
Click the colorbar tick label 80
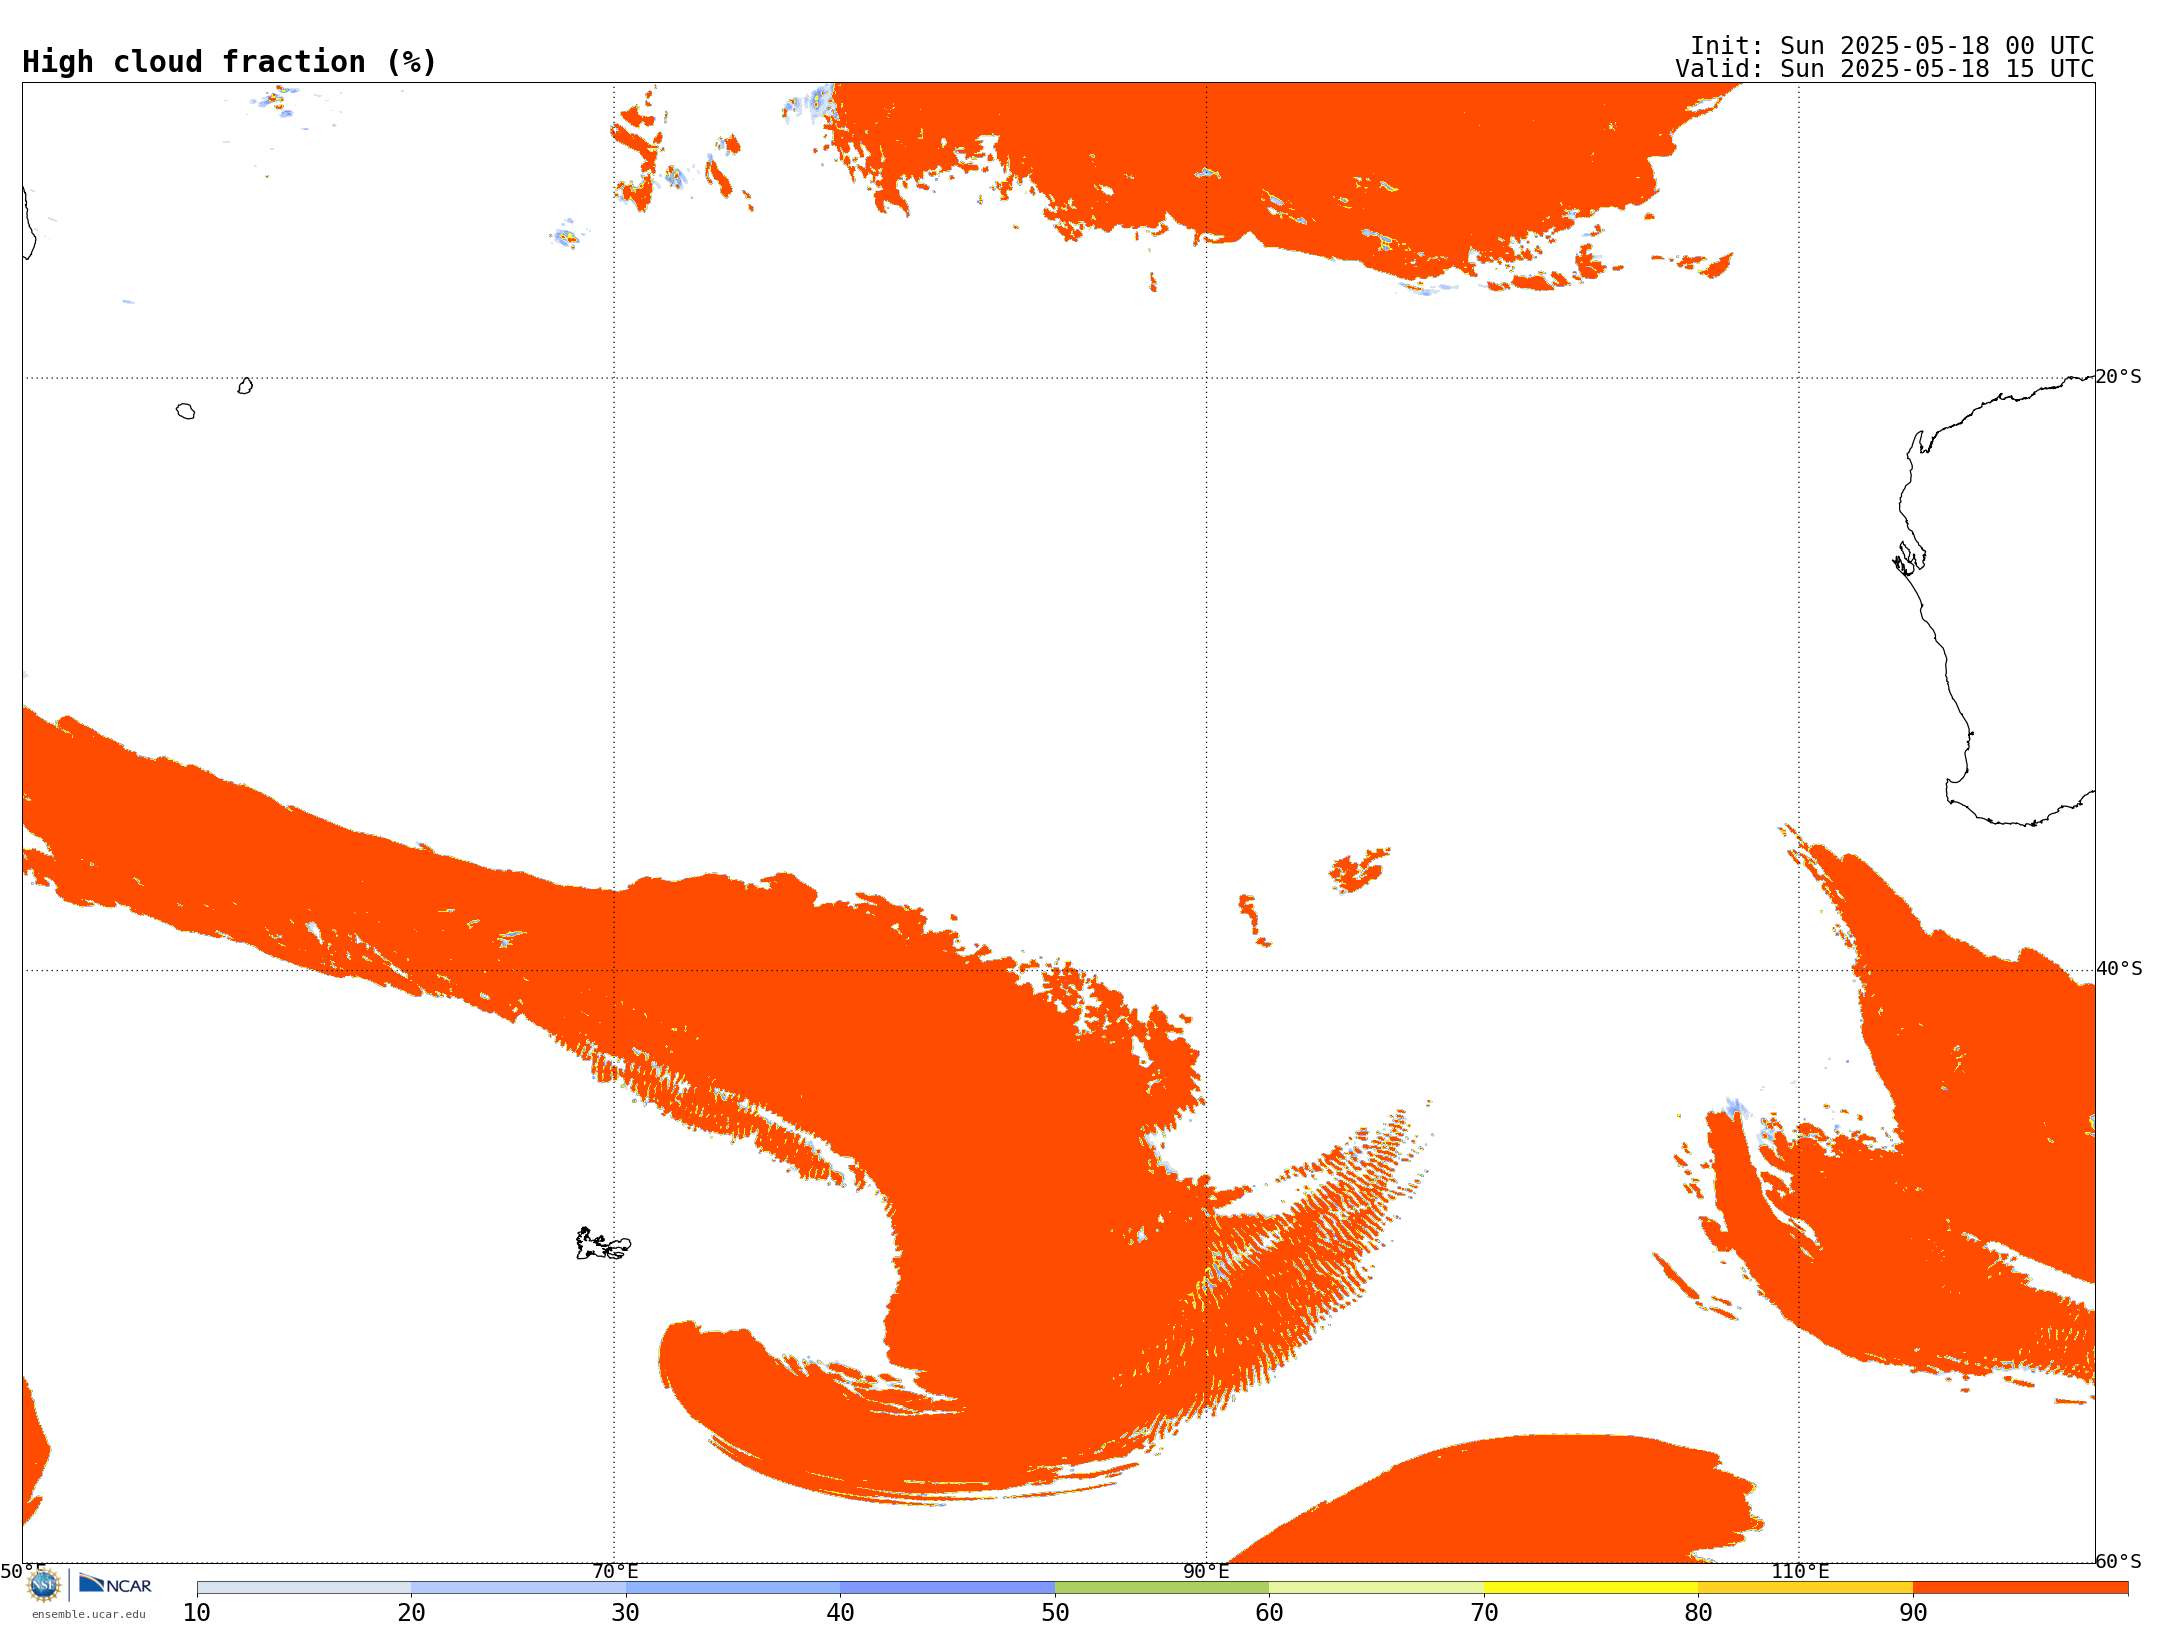1698,1613
